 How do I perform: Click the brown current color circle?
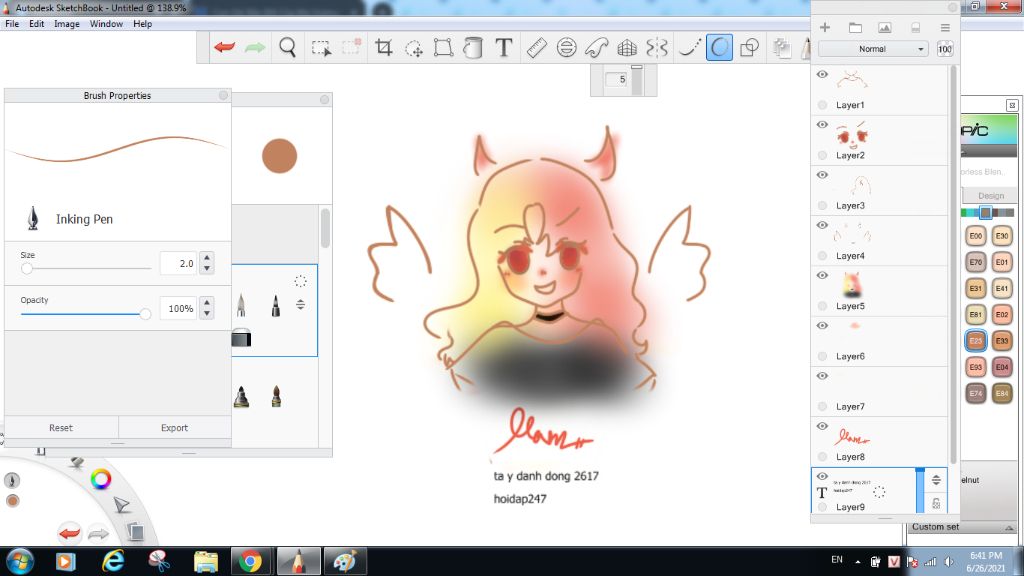coord(280,155)
